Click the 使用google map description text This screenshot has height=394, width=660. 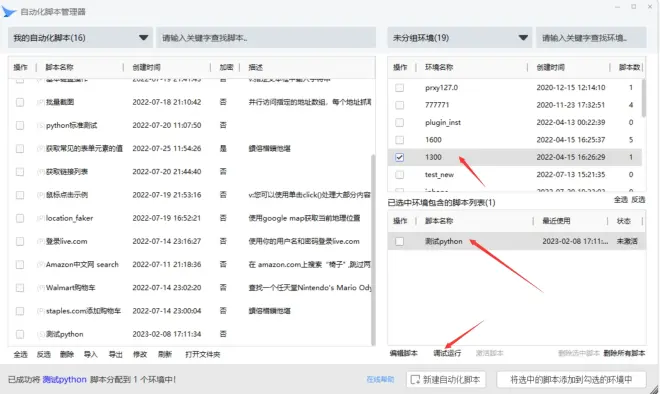pyautogui.click(x=304, y=218)
